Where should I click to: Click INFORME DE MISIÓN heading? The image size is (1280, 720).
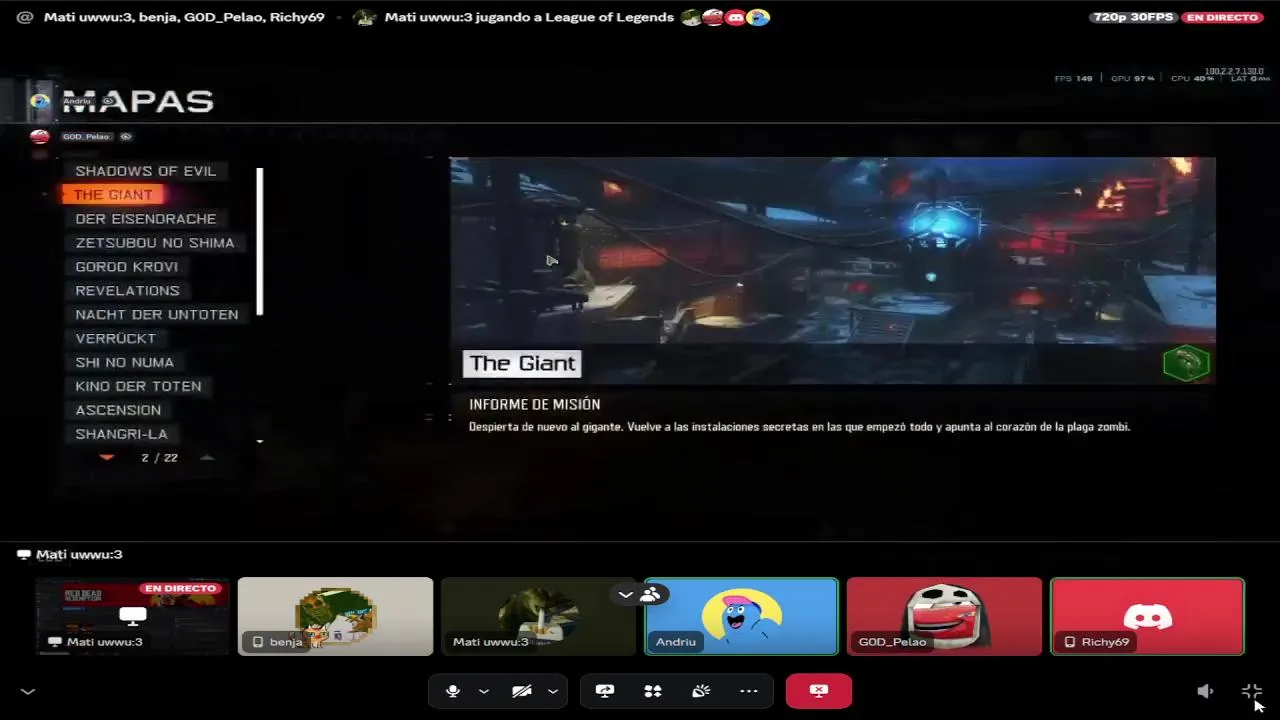tap(535, 405)
